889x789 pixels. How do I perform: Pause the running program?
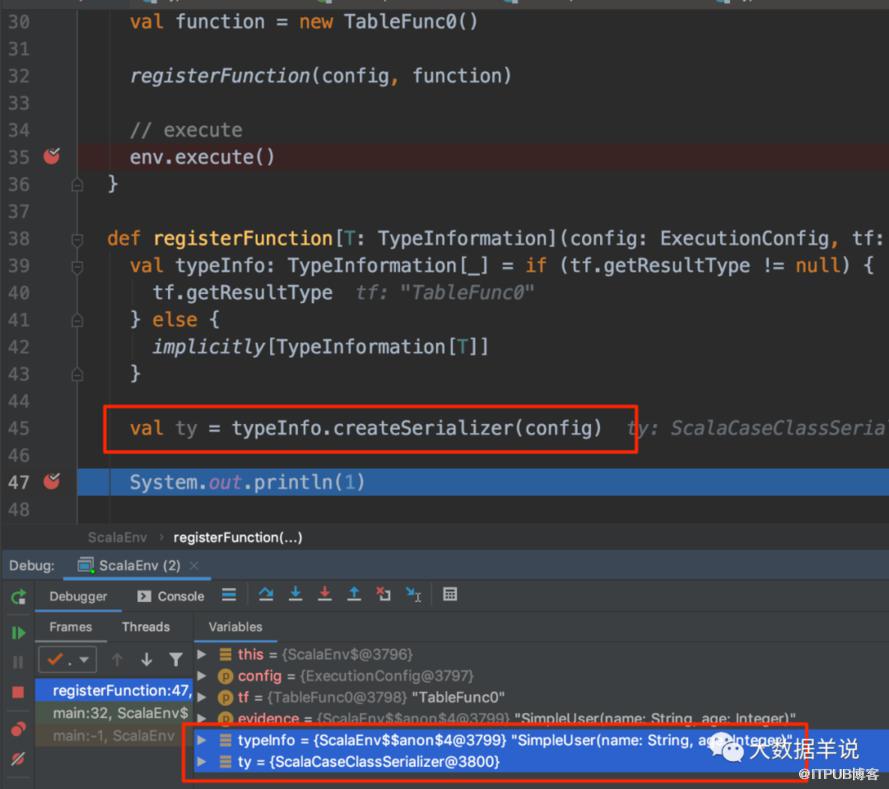click(19, 662)
